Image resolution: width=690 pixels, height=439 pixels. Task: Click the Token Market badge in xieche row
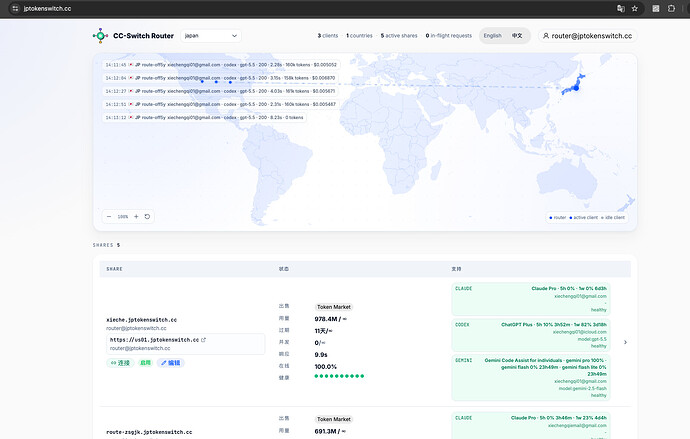(x=334, y=307)
